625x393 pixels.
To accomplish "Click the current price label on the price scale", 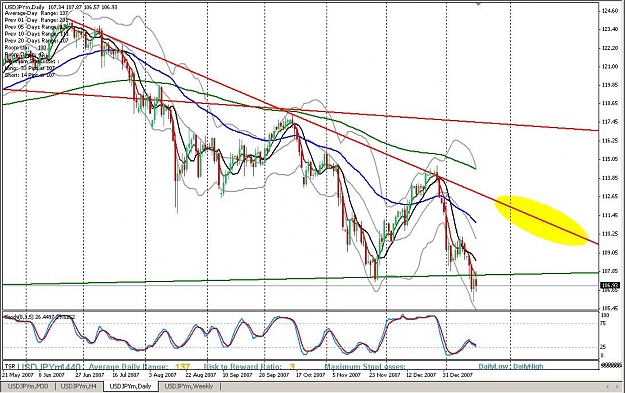I will 610,285.
